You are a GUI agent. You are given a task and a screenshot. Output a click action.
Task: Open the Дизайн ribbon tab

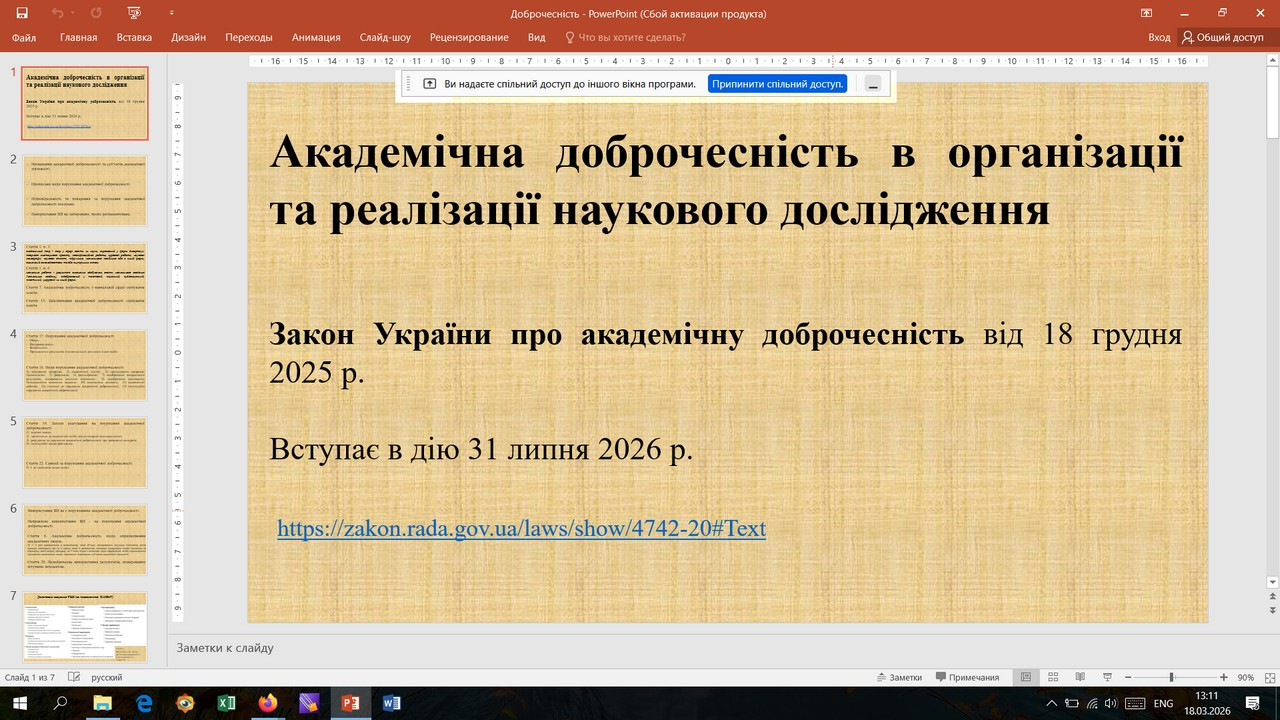point(188,37)
